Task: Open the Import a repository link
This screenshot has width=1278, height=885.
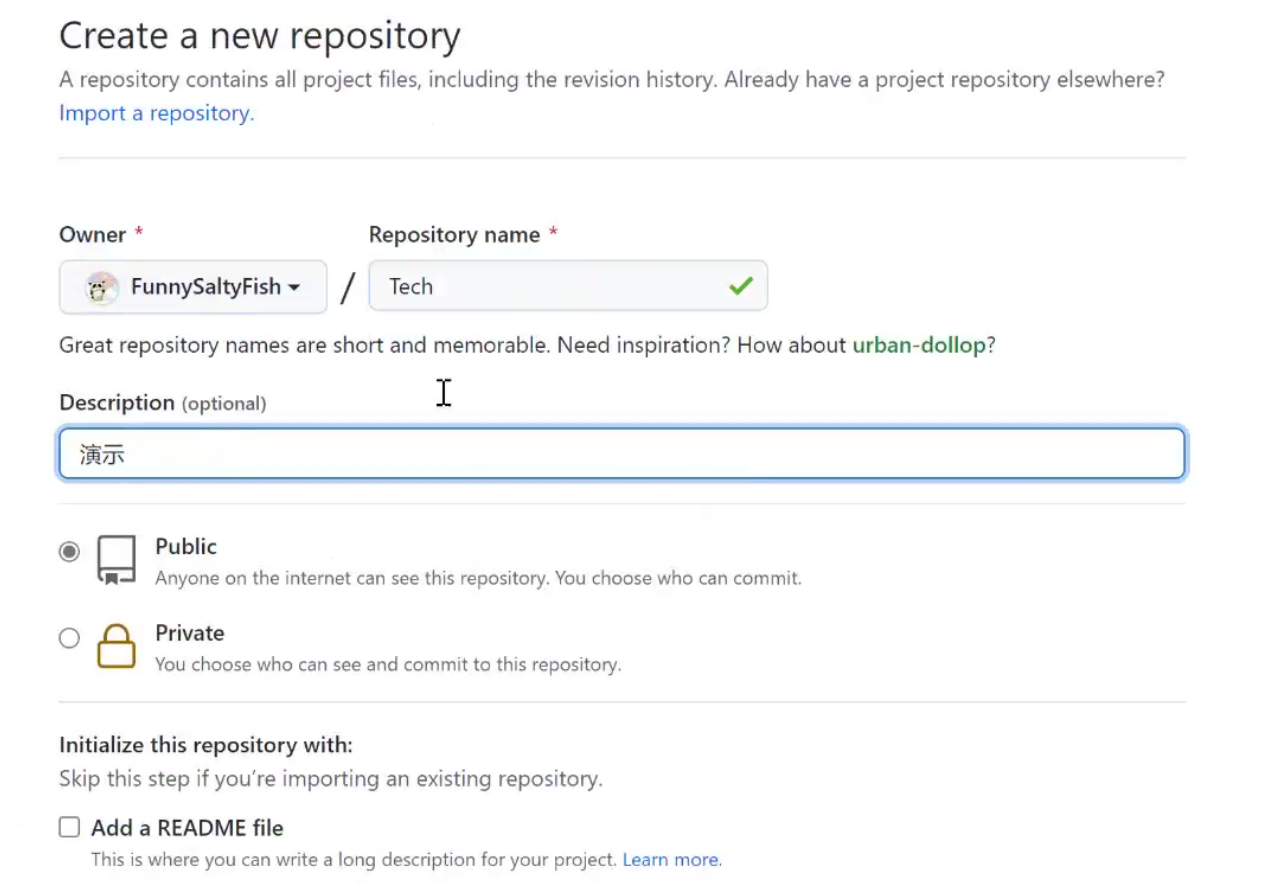Action: pyautogui.click(x=157, y=113)
